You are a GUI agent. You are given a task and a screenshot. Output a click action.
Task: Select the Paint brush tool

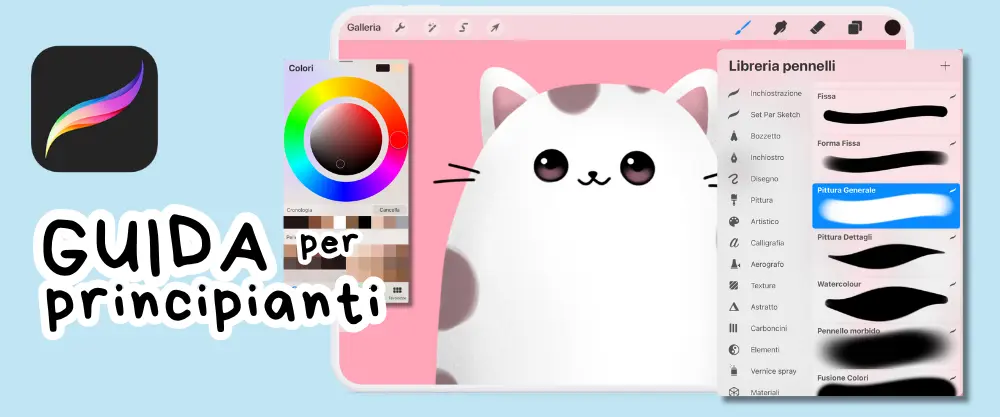(x=743, y=27)
